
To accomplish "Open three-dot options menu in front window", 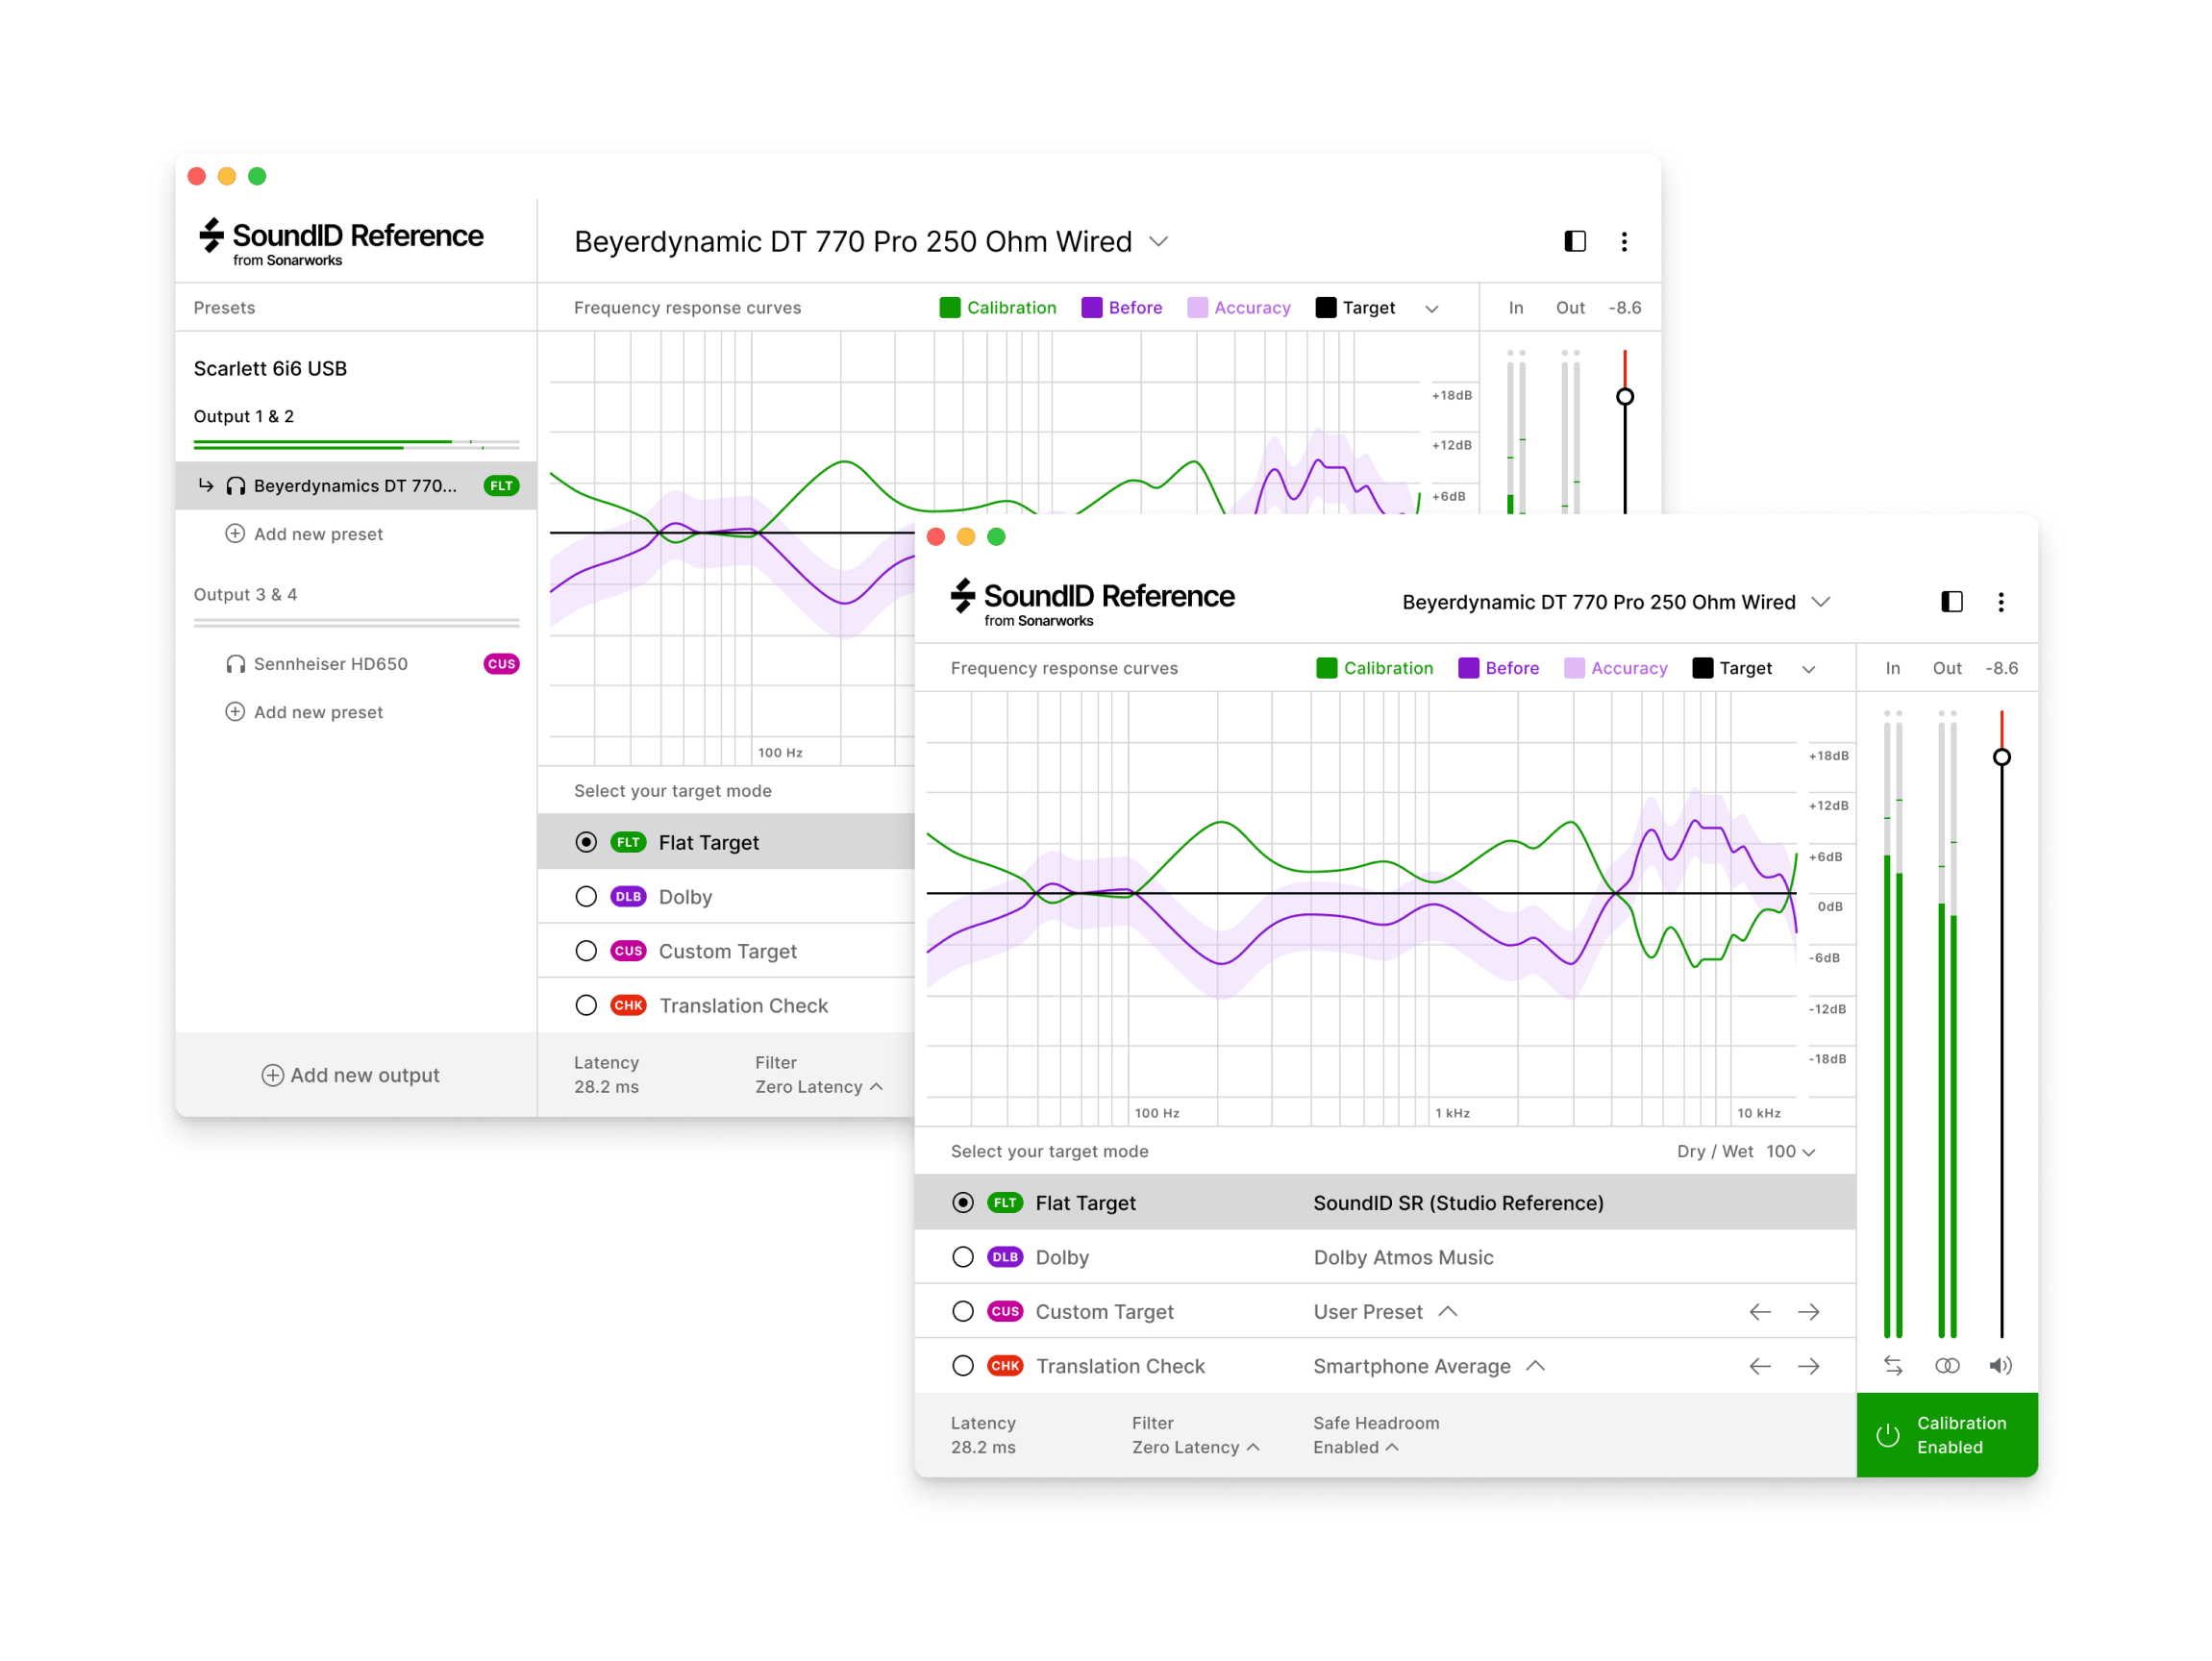I will pyautogui.click(x=2000, y=602).
